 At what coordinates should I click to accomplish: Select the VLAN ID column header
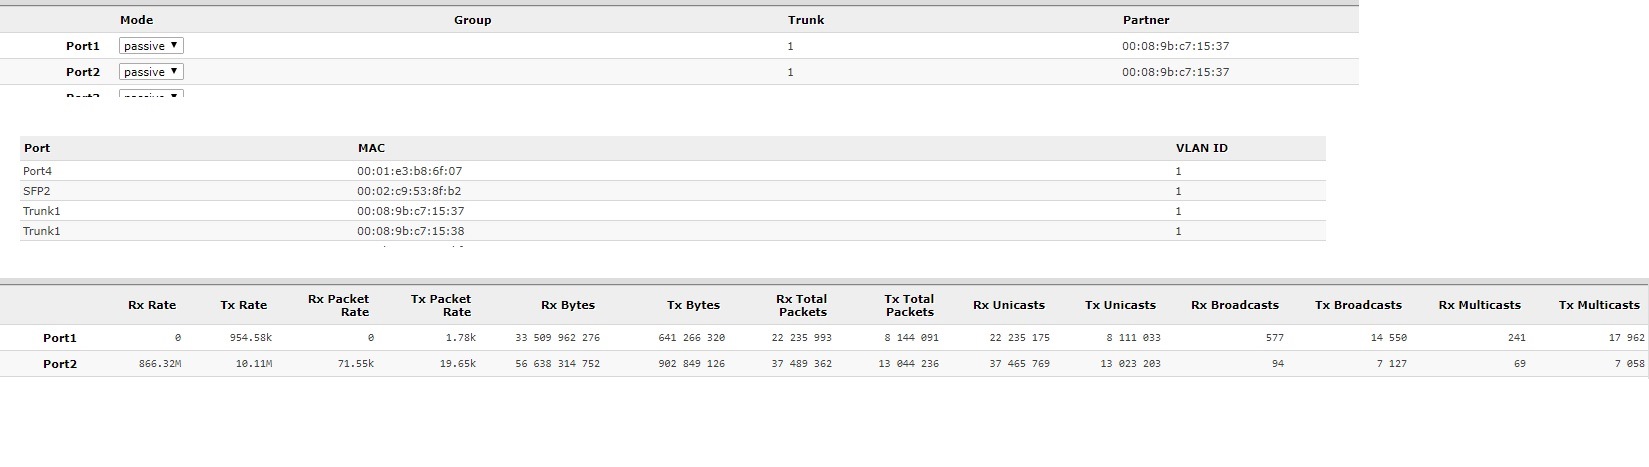click(1201, 148)
